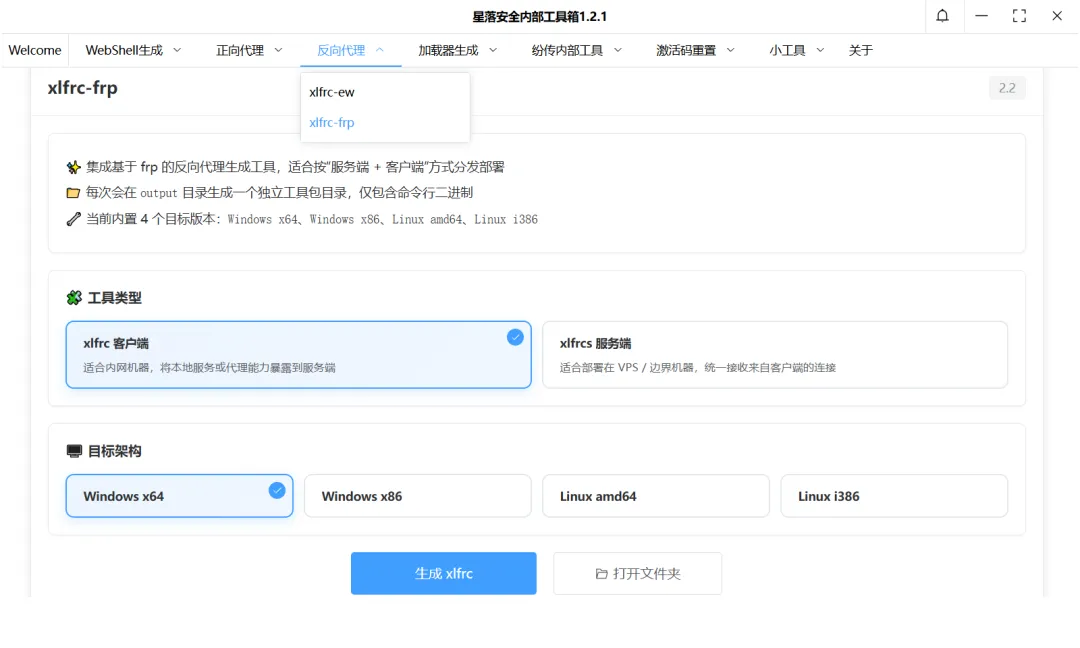This screenshot has height=648, width=1080.
Task: Click the pencil icon beside target versions line
Action: tap(73, 219)
